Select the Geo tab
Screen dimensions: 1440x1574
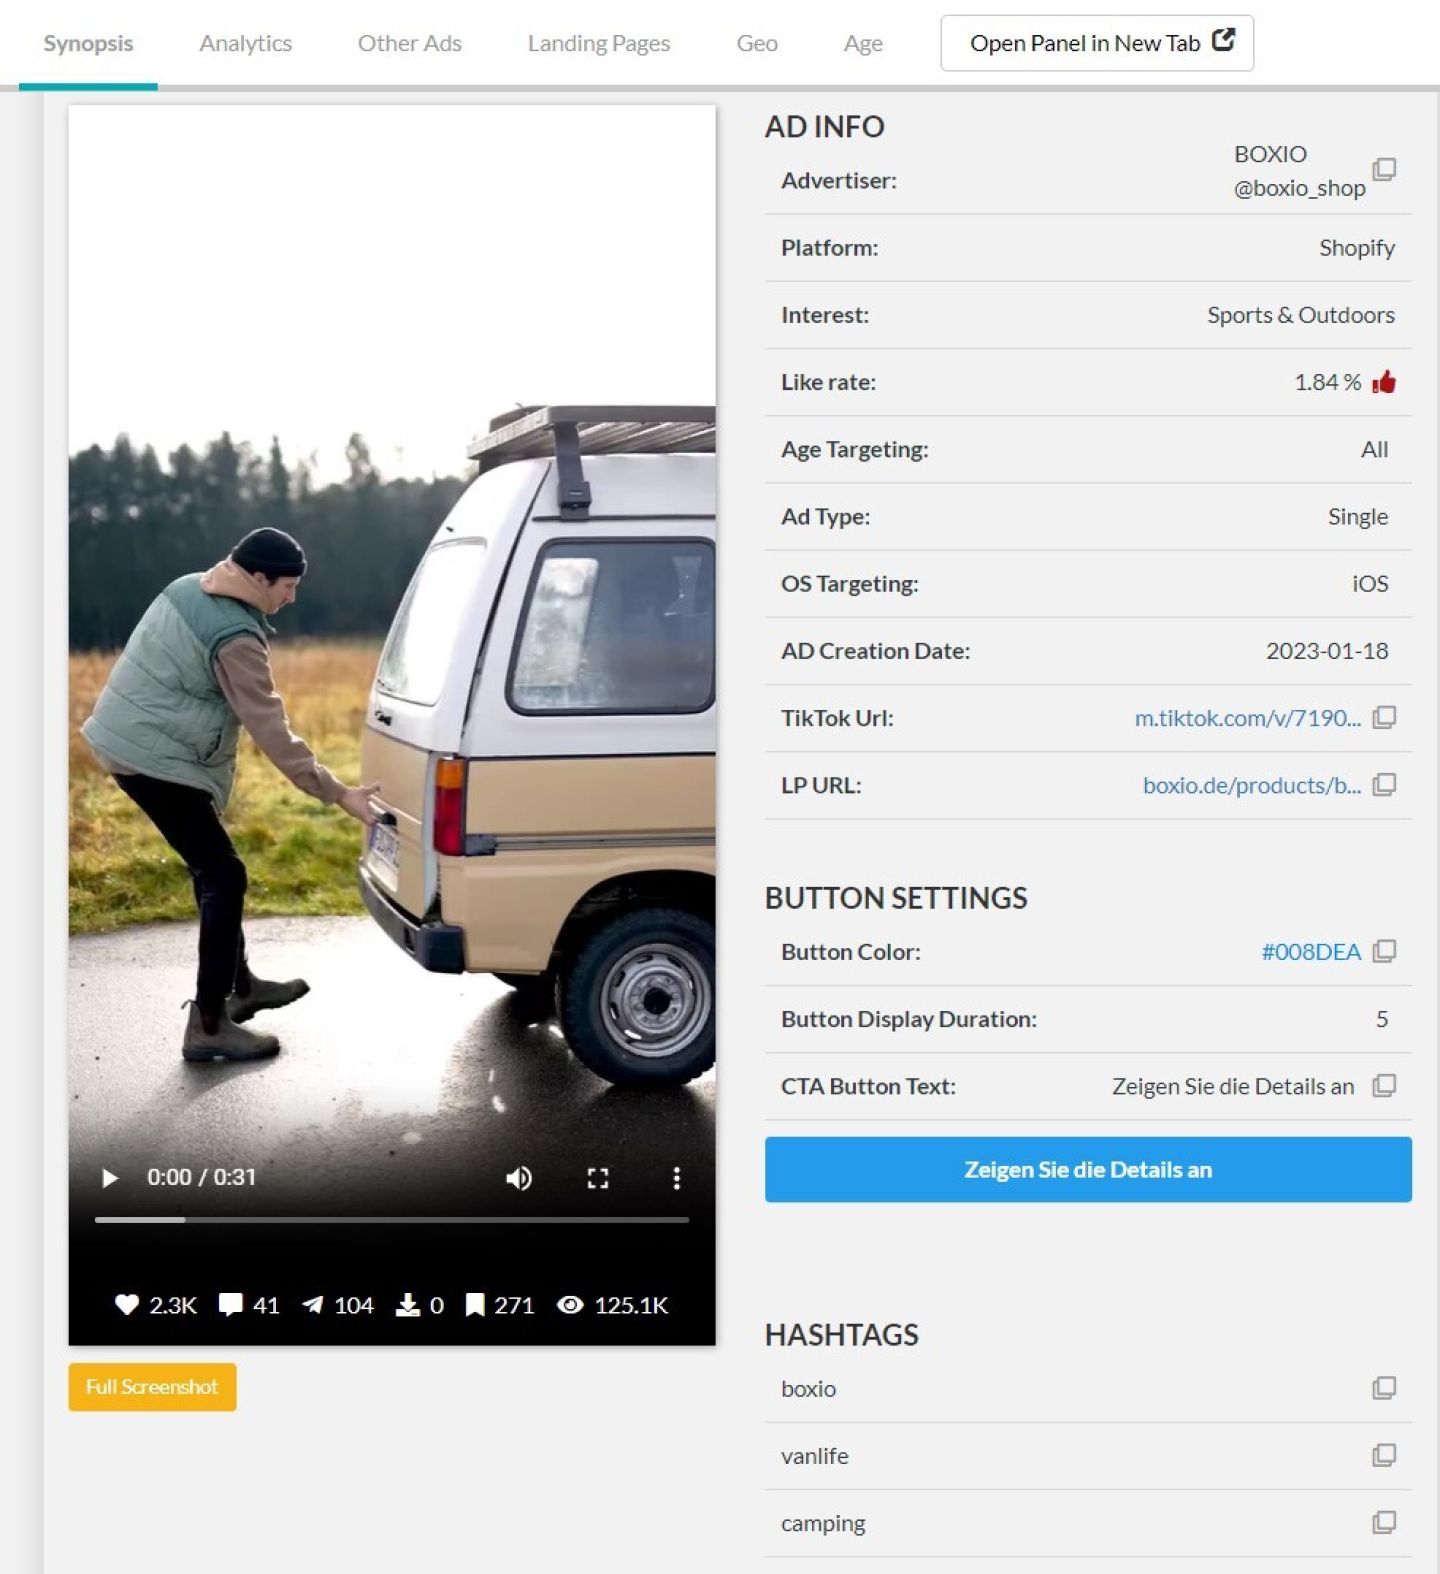pos(756,43)
